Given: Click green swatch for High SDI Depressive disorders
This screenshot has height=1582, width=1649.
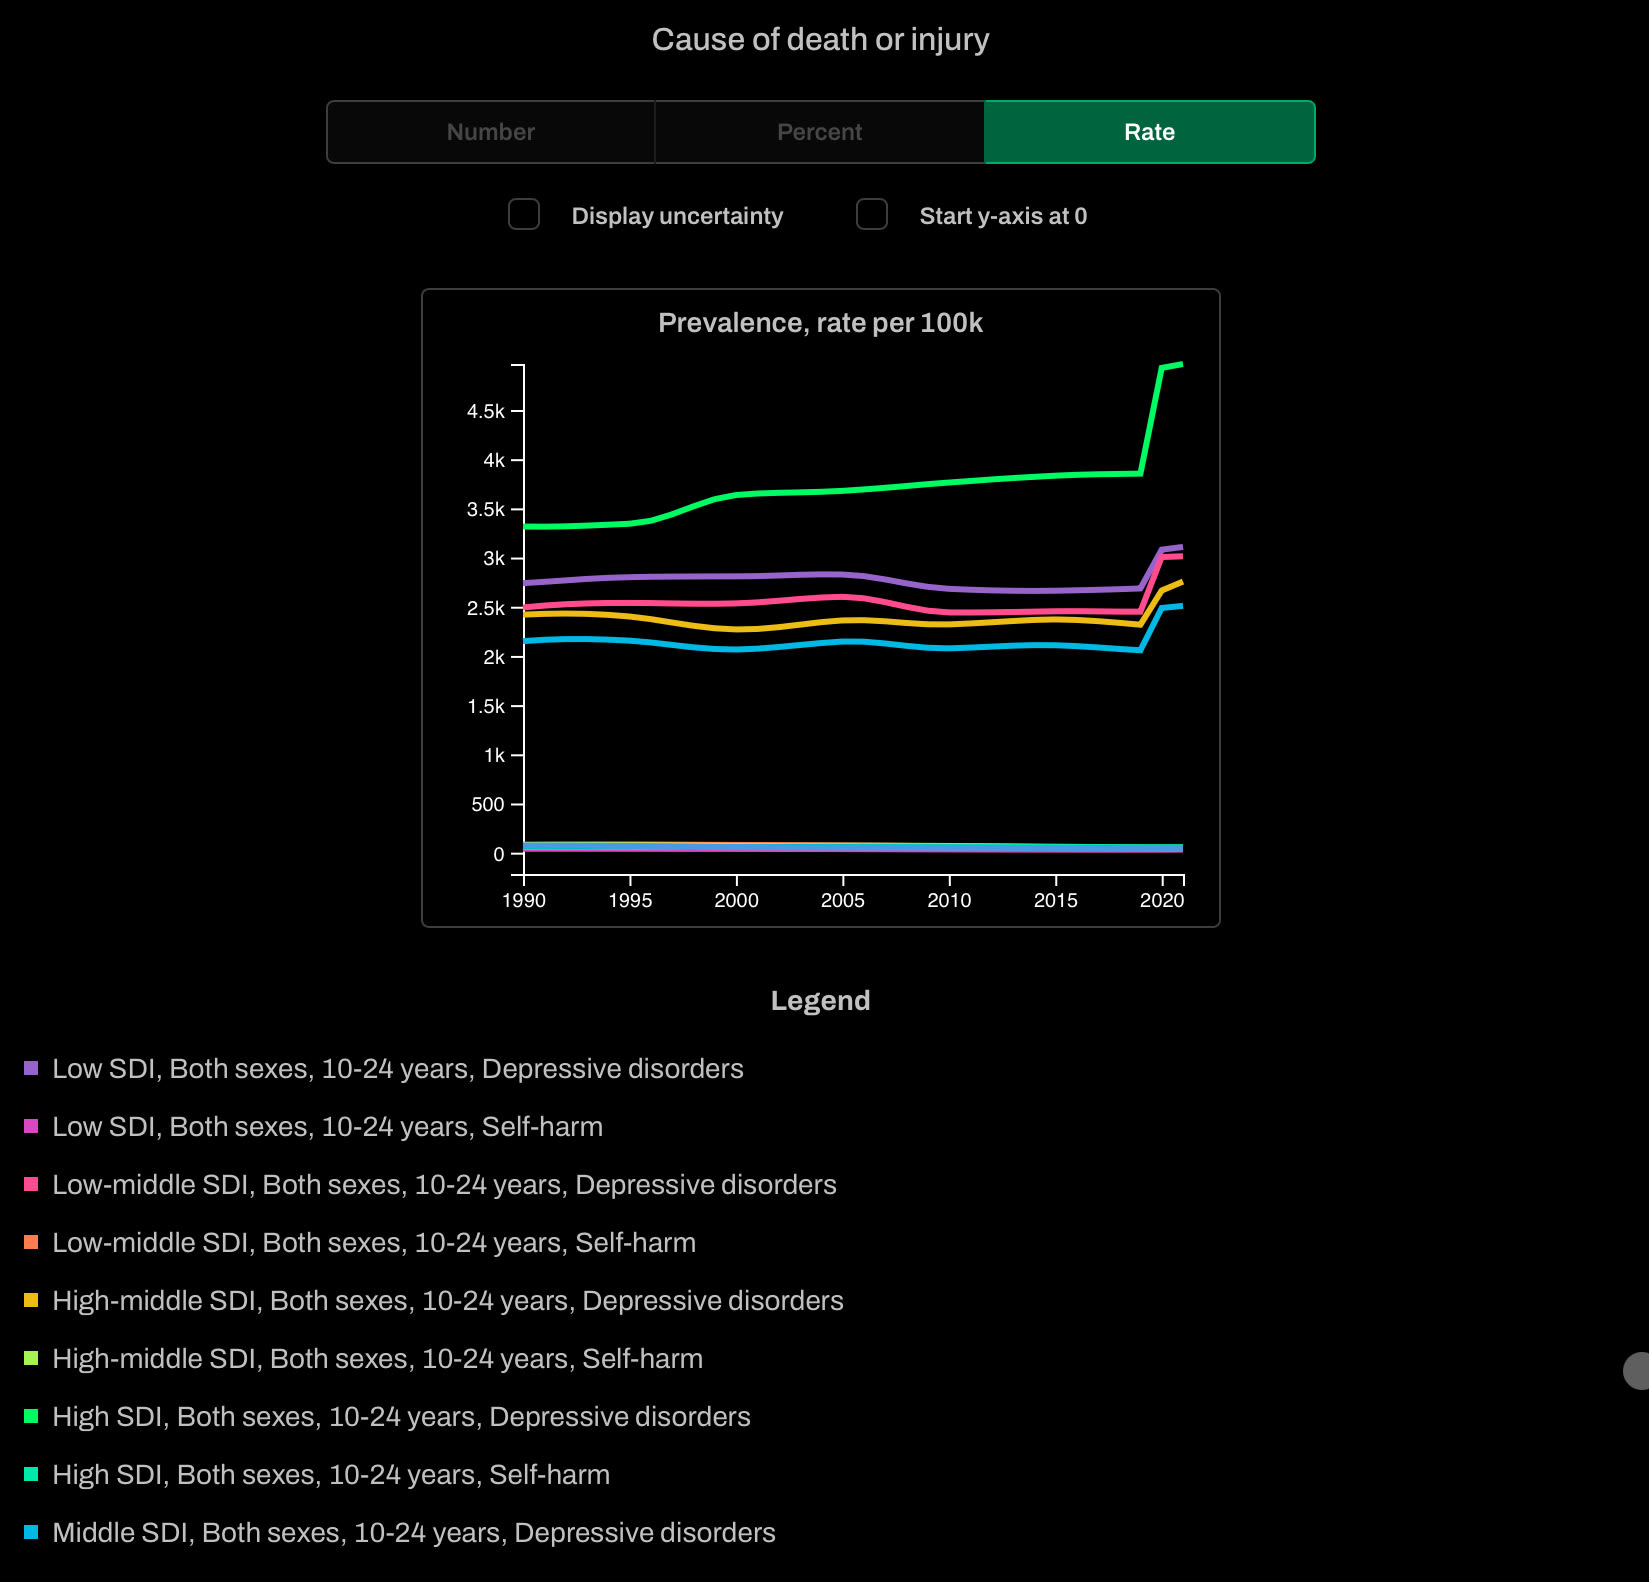Looking at the screenshot, I should pyautogui.click(x=31, y=1416).
